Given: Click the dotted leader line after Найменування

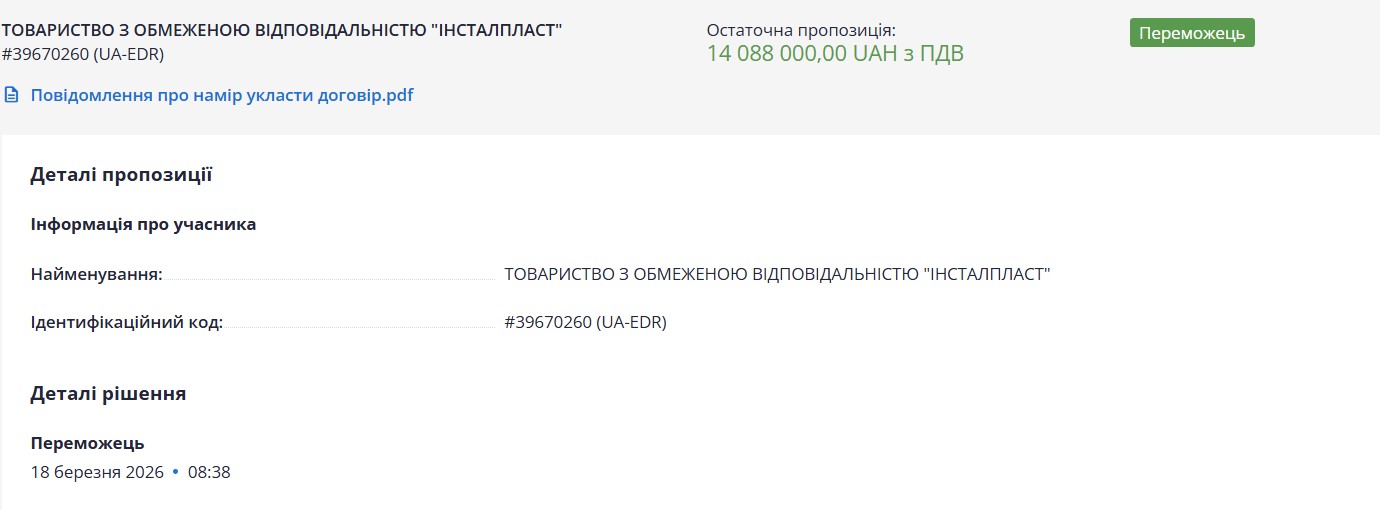Looking at the screenshot, I should pos(330,278).
